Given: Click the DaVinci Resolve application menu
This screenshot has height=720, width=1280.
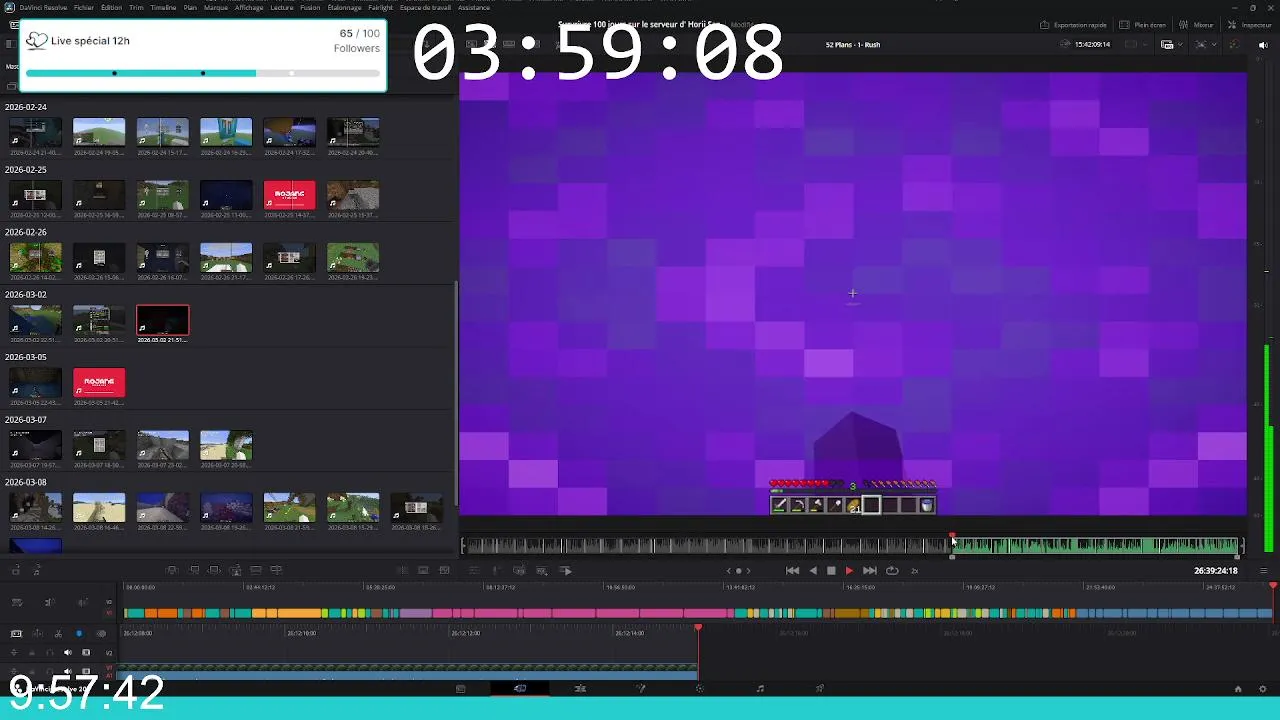Looking at the screenshot, I should (x=42, y=8).
